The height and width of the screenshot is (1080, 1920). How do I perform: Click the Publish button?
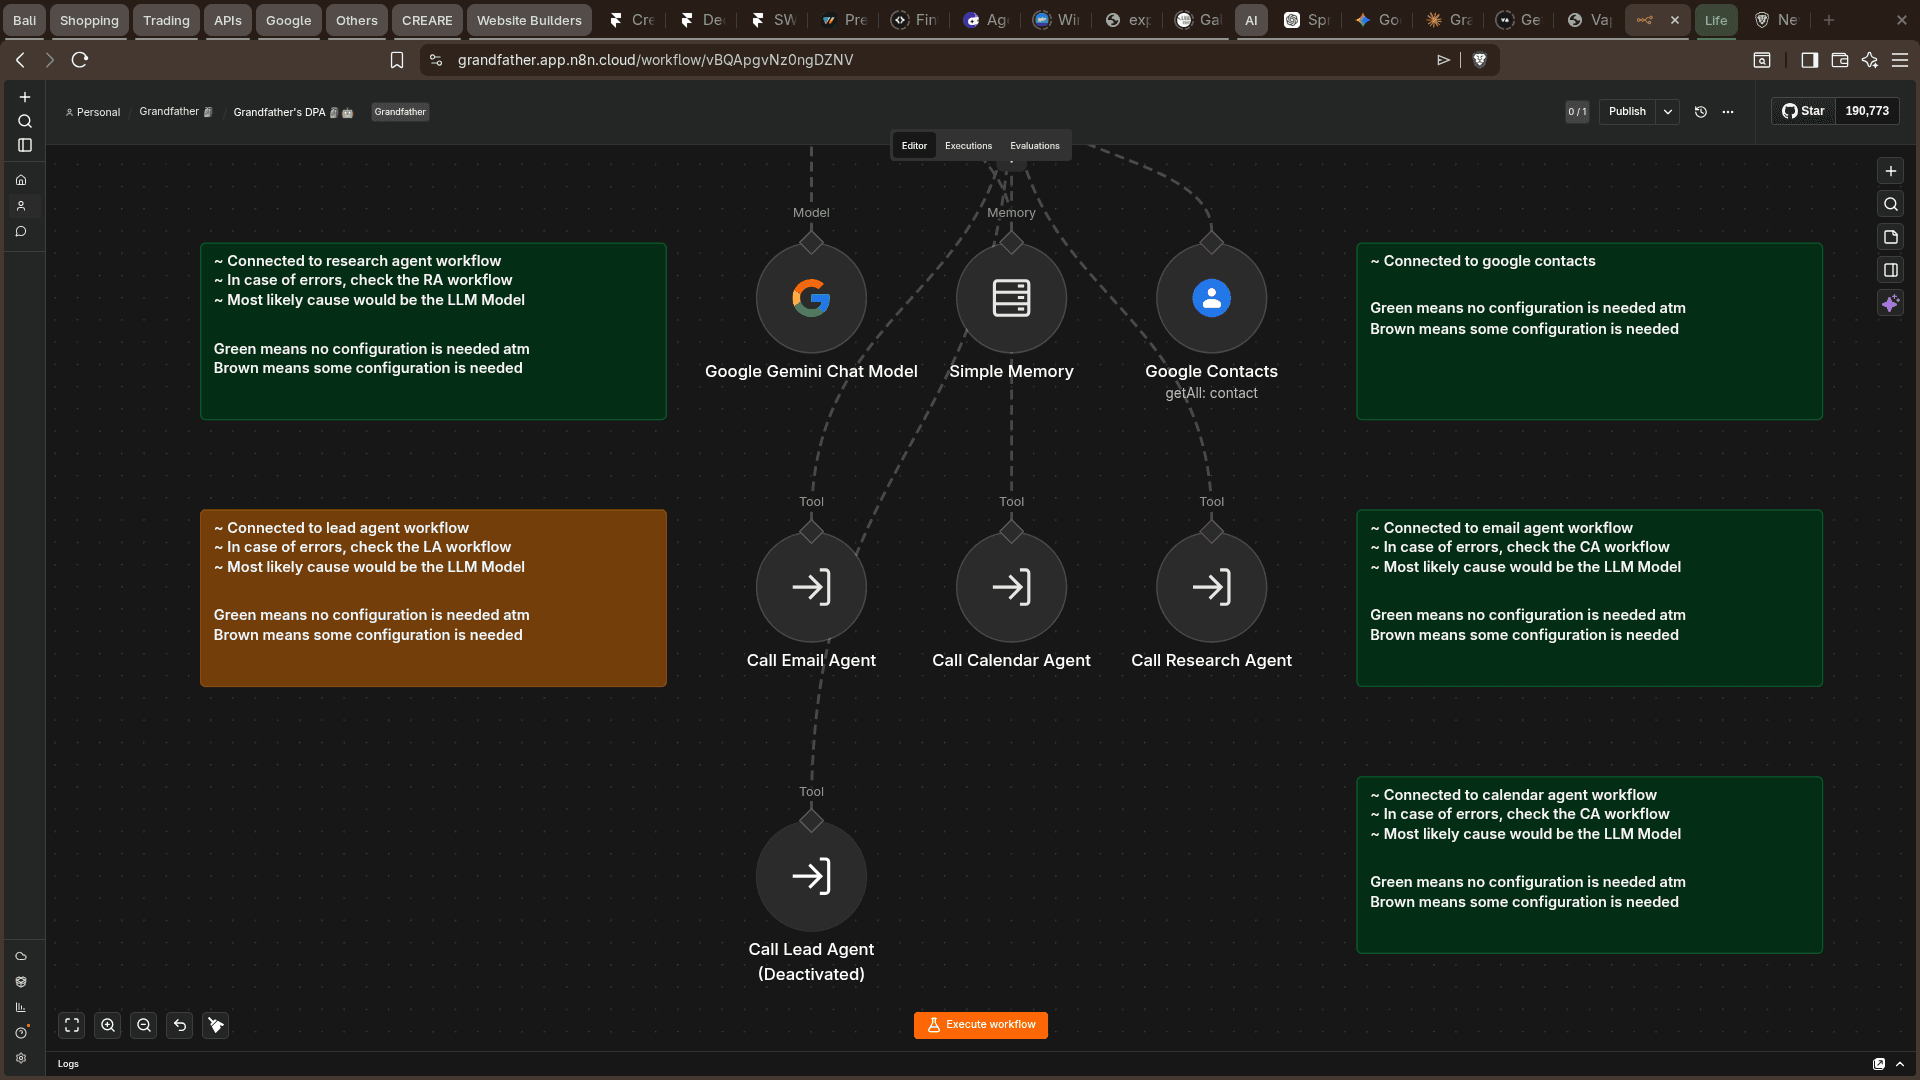click(1627, 112)
